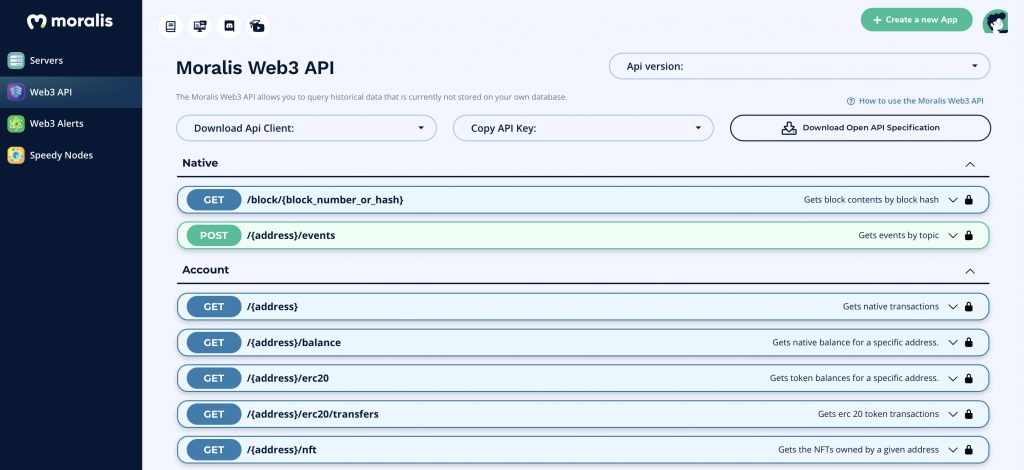This screenshot has width=1024, height=470.
Task: Click lock icon on Gets native transactions row
Action: coord(968,306)
